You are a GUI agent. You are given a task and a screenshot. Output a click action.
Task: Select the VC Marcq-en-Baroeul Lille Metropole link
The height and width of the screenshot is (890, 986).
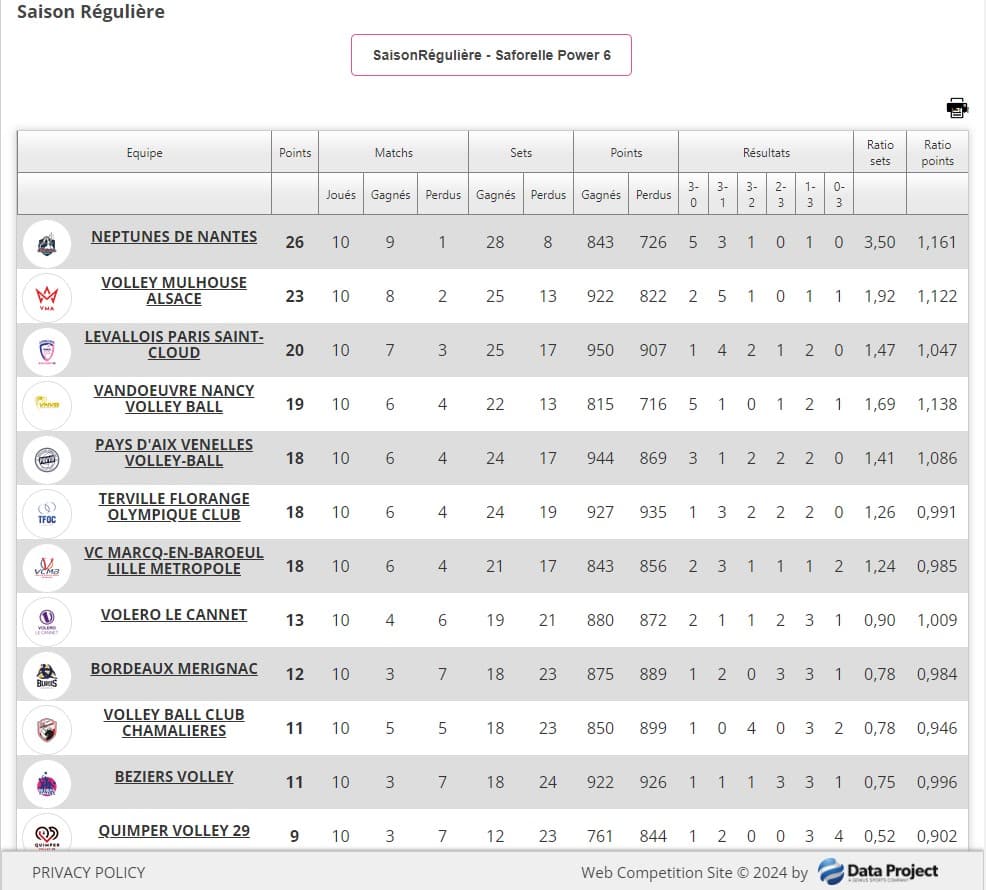click(174, 561)
